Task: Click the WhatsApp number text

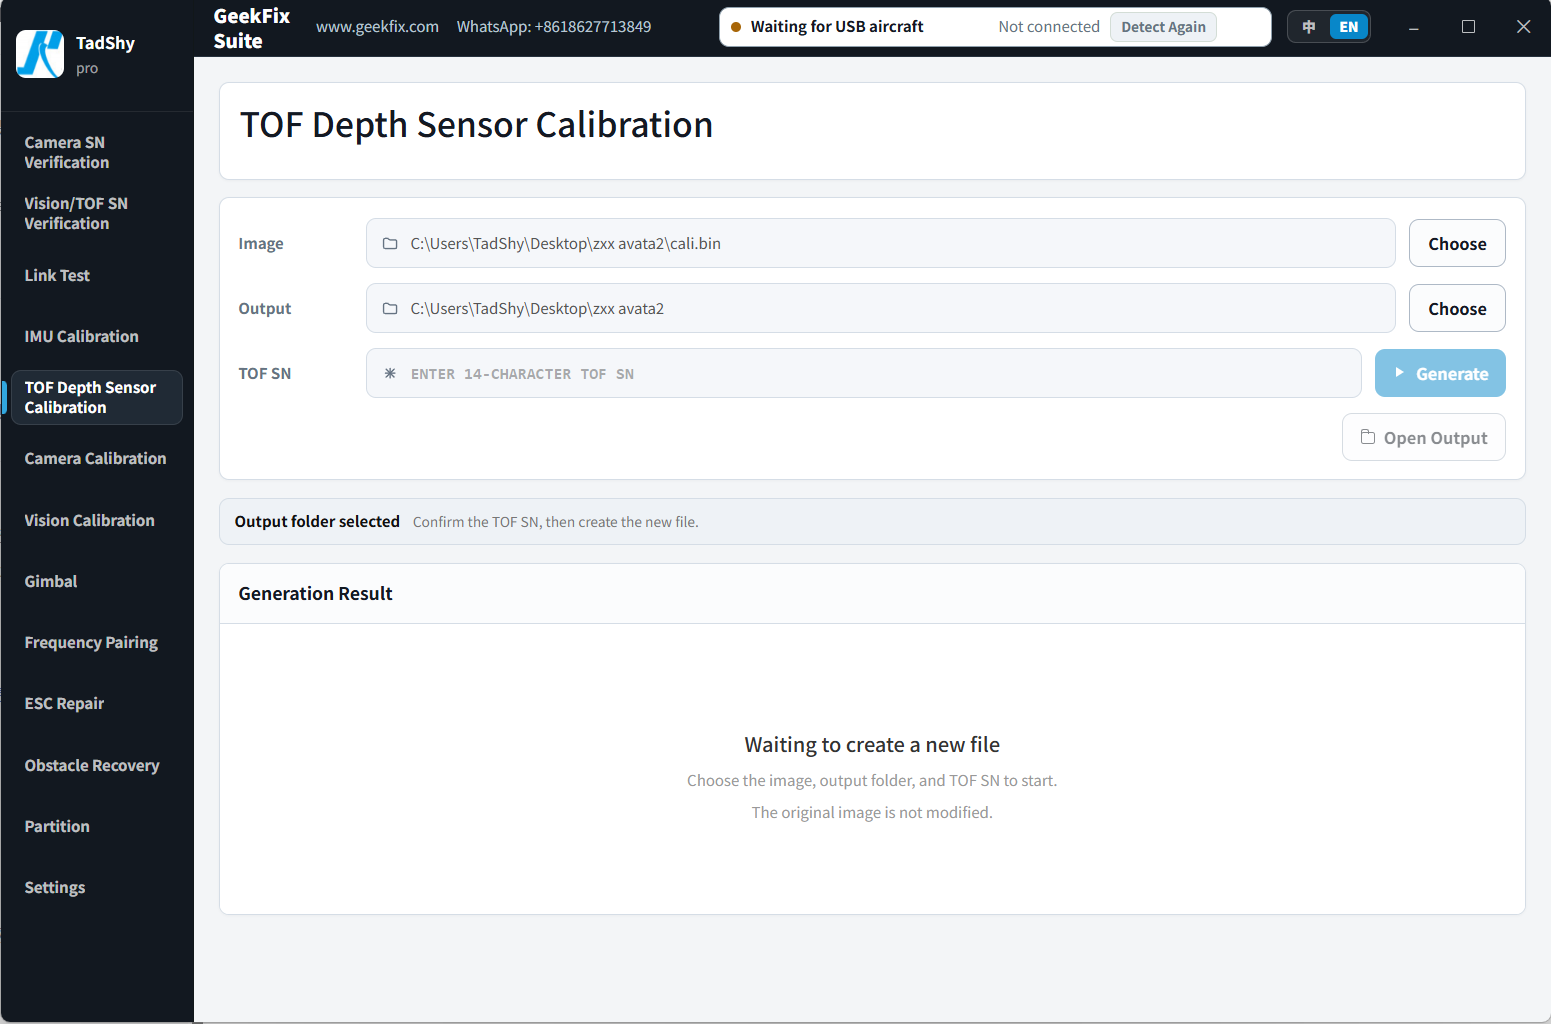Action: (554, 27)
